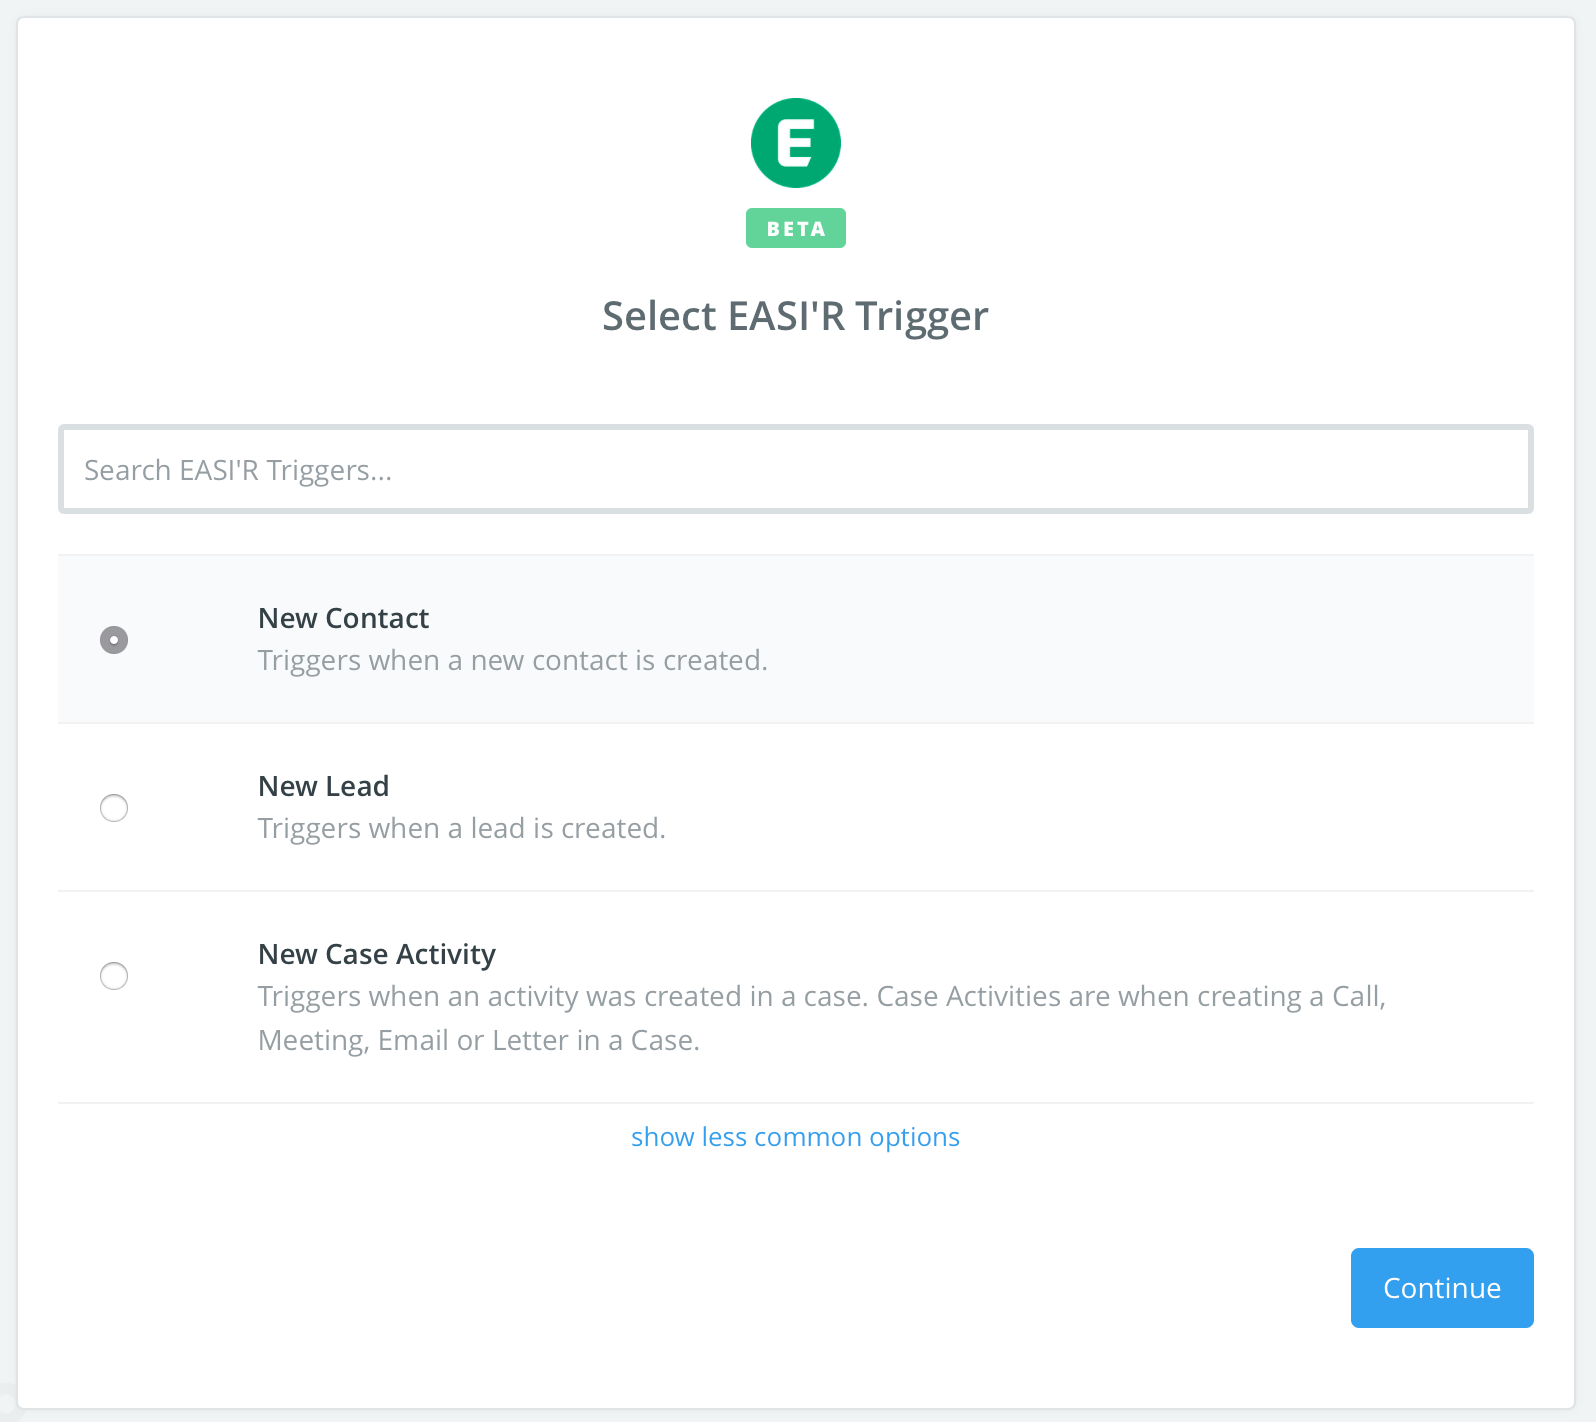This screenshot has height=1422, width=1596.
Task: Click the Select EASI'R Trigger heading
Action: (795, 315)
